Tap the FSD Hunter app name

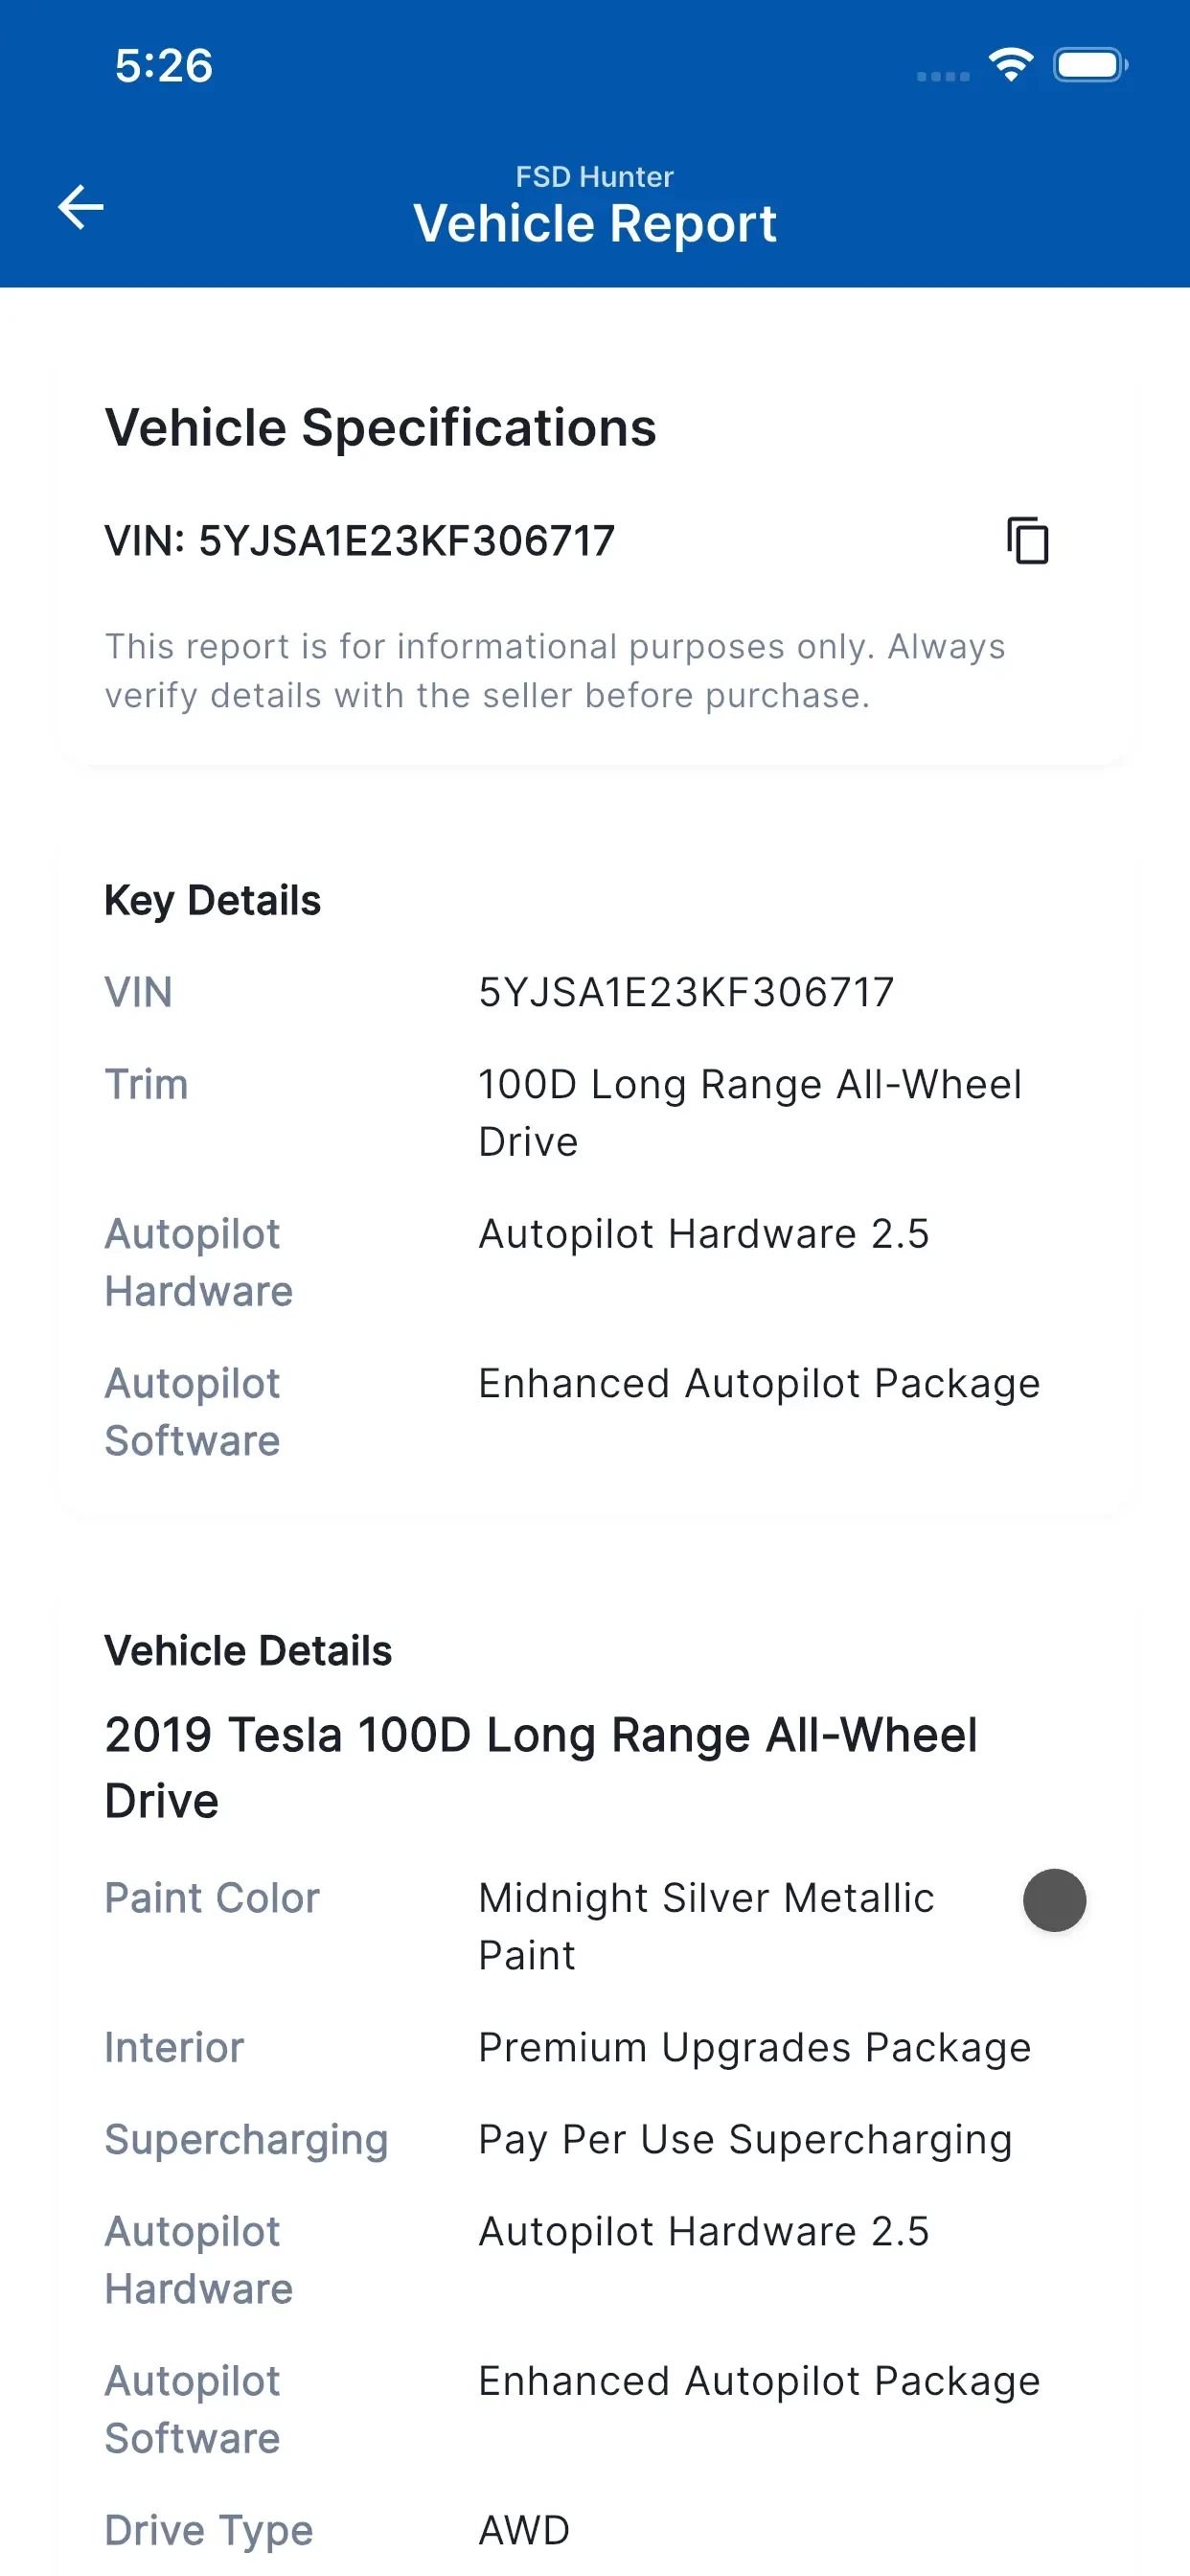point(595,177)
